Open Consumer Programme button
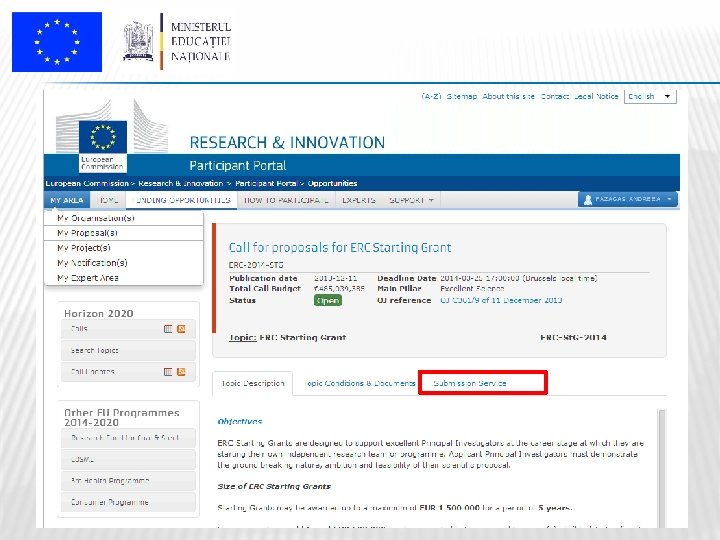720x540 pixels. point(128,502)
